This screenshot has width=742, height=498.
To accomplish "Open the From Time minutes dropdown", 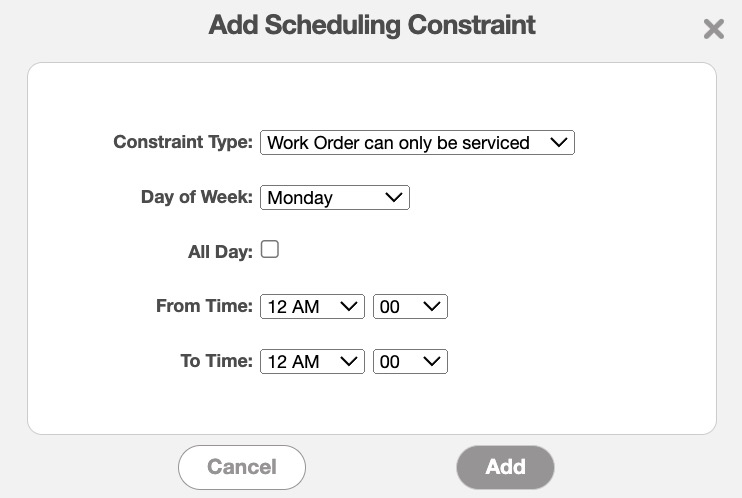I will tap(409, 307).
